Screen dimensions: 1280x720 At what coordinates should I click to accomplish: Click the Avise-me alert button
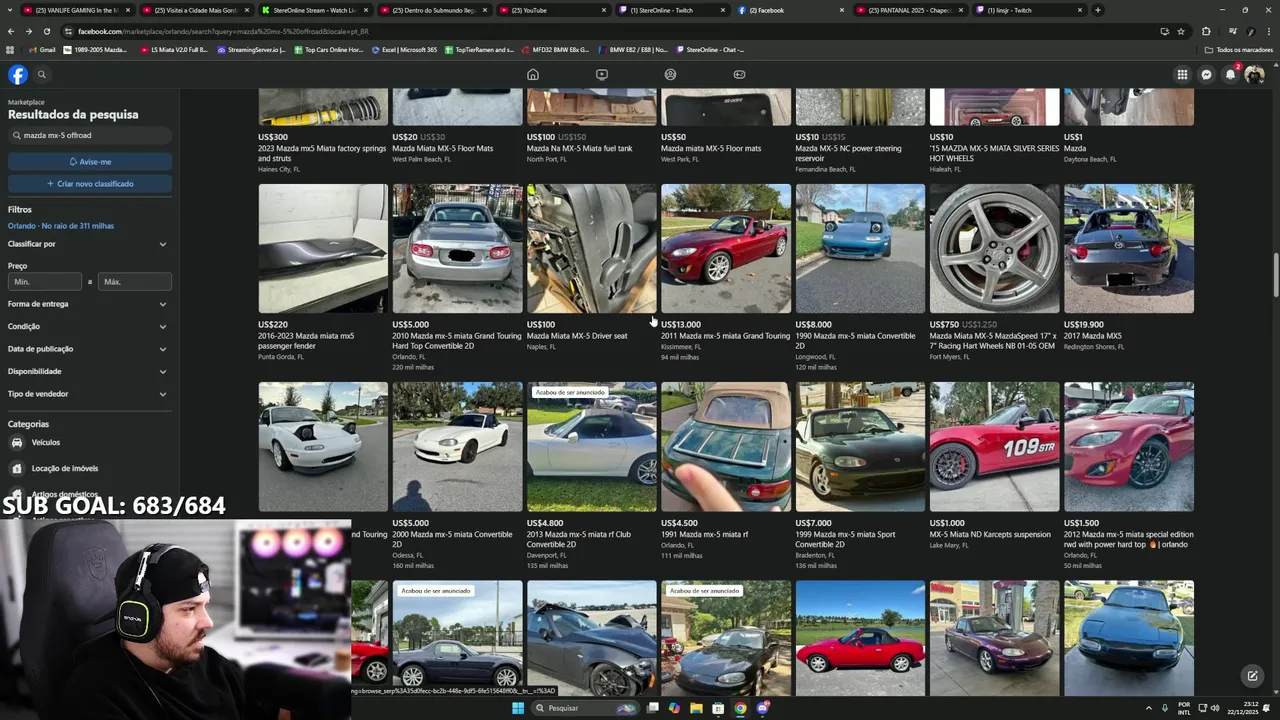click(x=90, y=161)
